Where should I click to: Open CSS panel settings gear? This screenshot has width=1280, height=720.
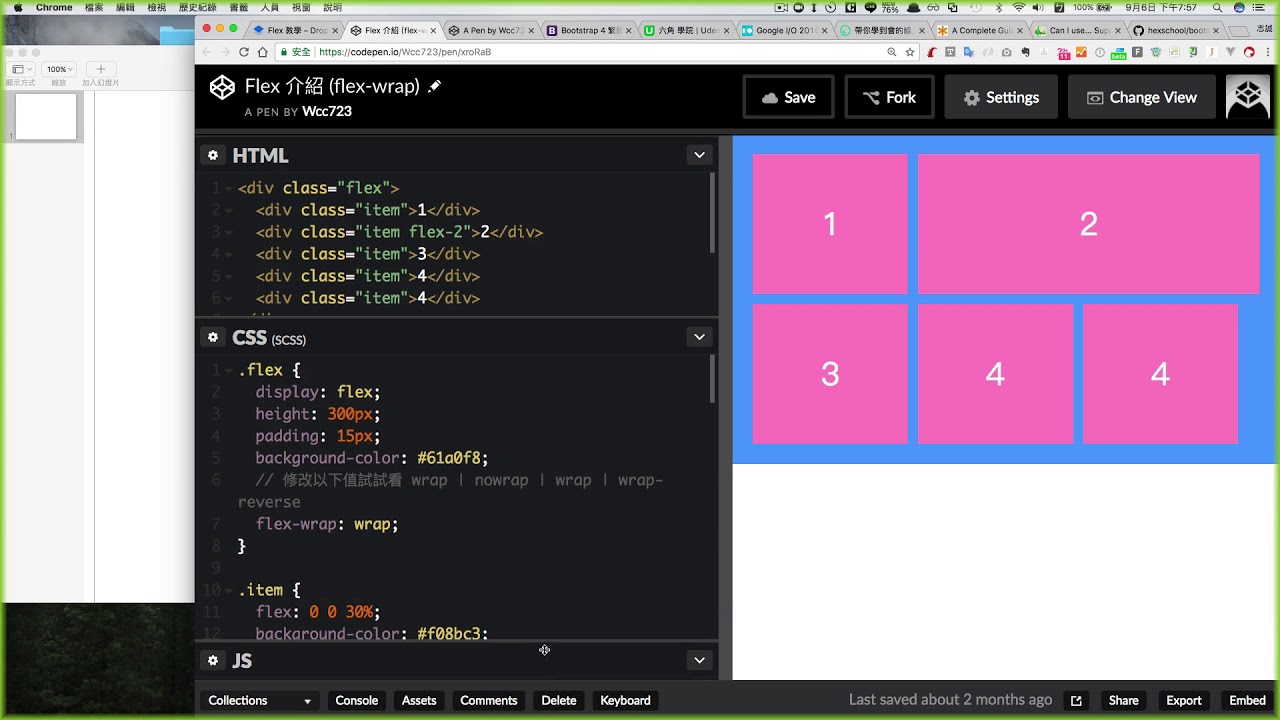(212, 337)
